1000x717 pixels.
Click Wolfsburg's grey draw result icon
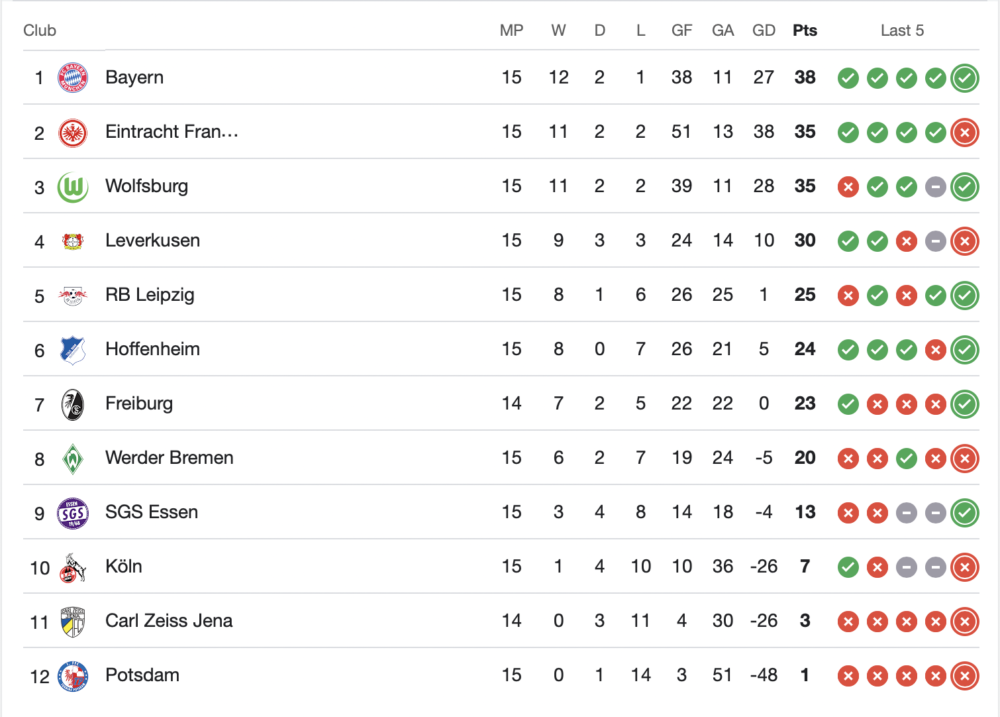935,186
